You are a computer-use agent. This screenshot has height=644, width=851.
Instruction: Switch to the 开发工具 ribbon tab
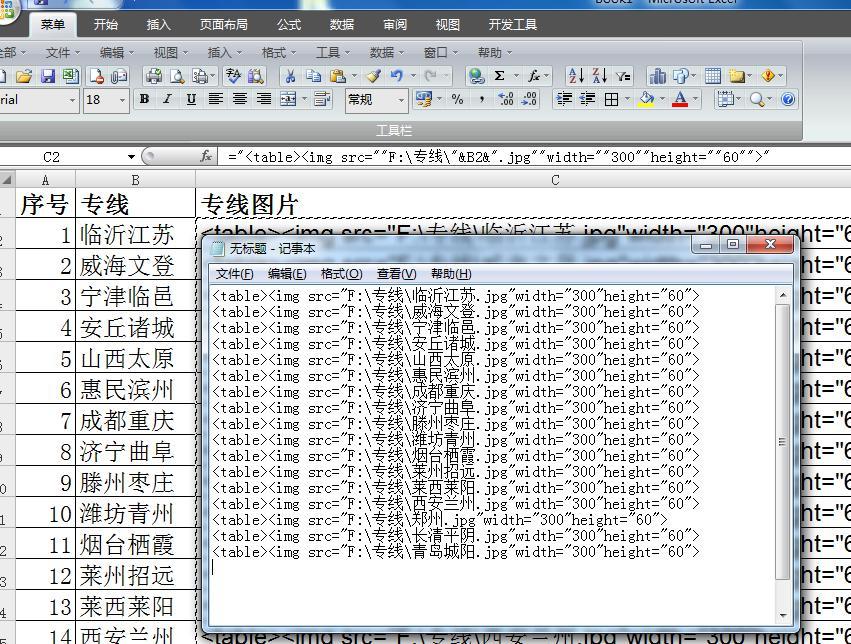click(512, 24)
